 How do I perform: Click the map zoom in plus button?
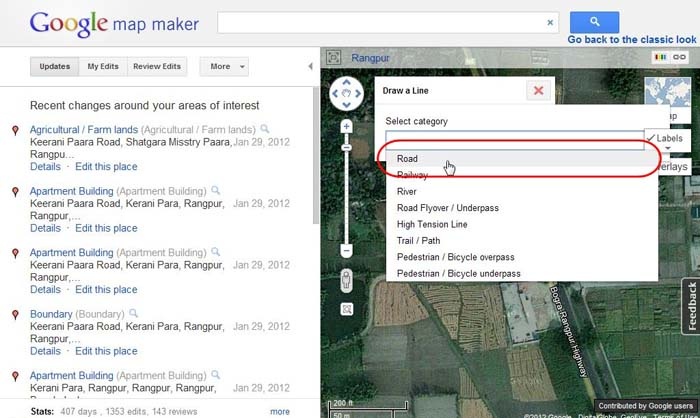(346, 127)
